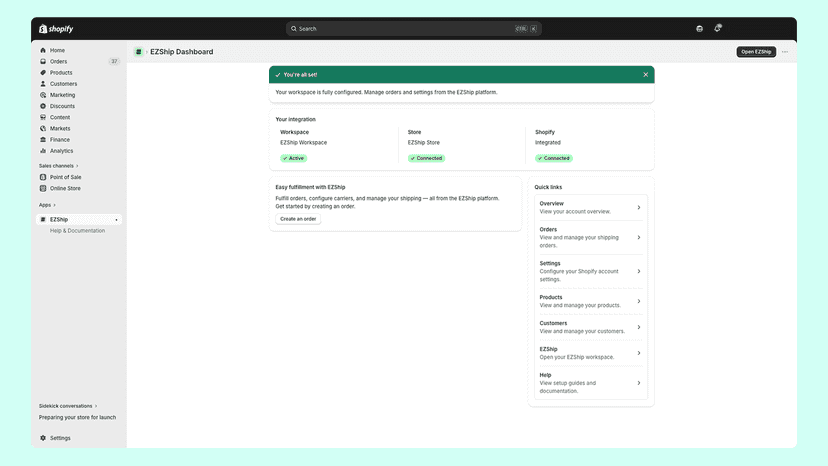Click the Open EZShip button
Image resolution: width=828 pixels, height=466 pixels.
click(756, 52)
